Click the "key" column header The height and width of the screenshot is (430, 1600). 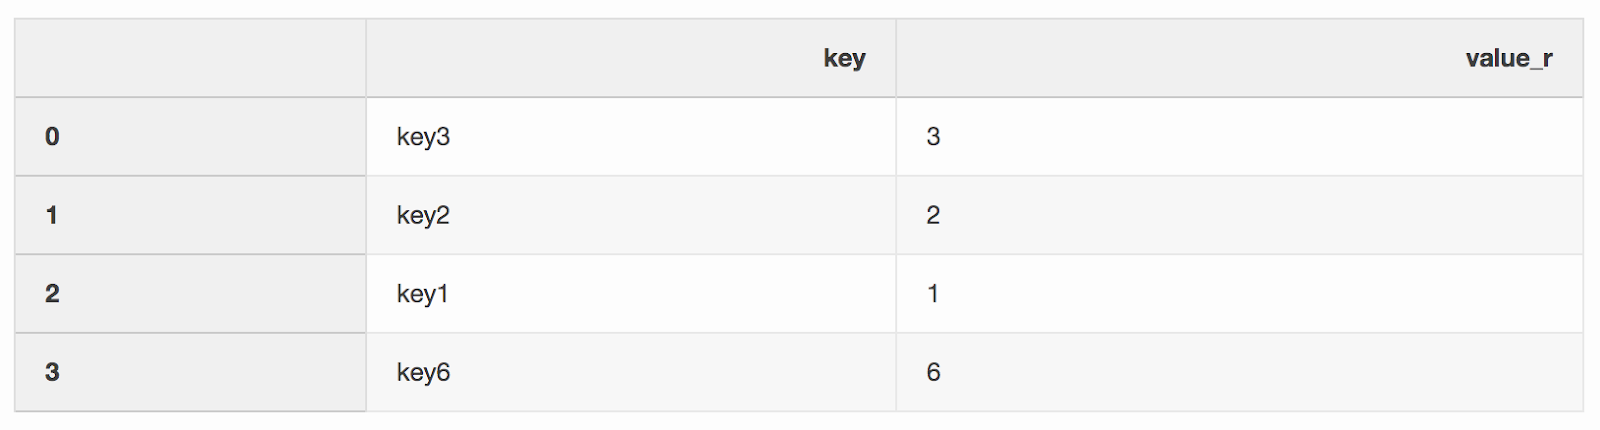(x=844, y=58)
